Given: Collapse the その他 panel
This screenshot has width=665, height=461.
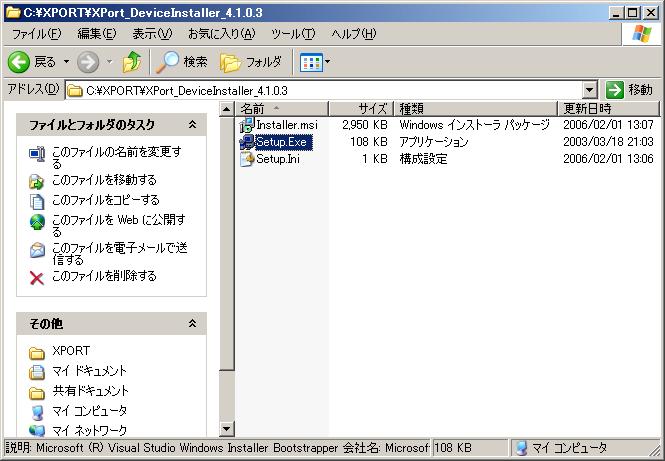Looking at the screenshot, I should (192, 323).
